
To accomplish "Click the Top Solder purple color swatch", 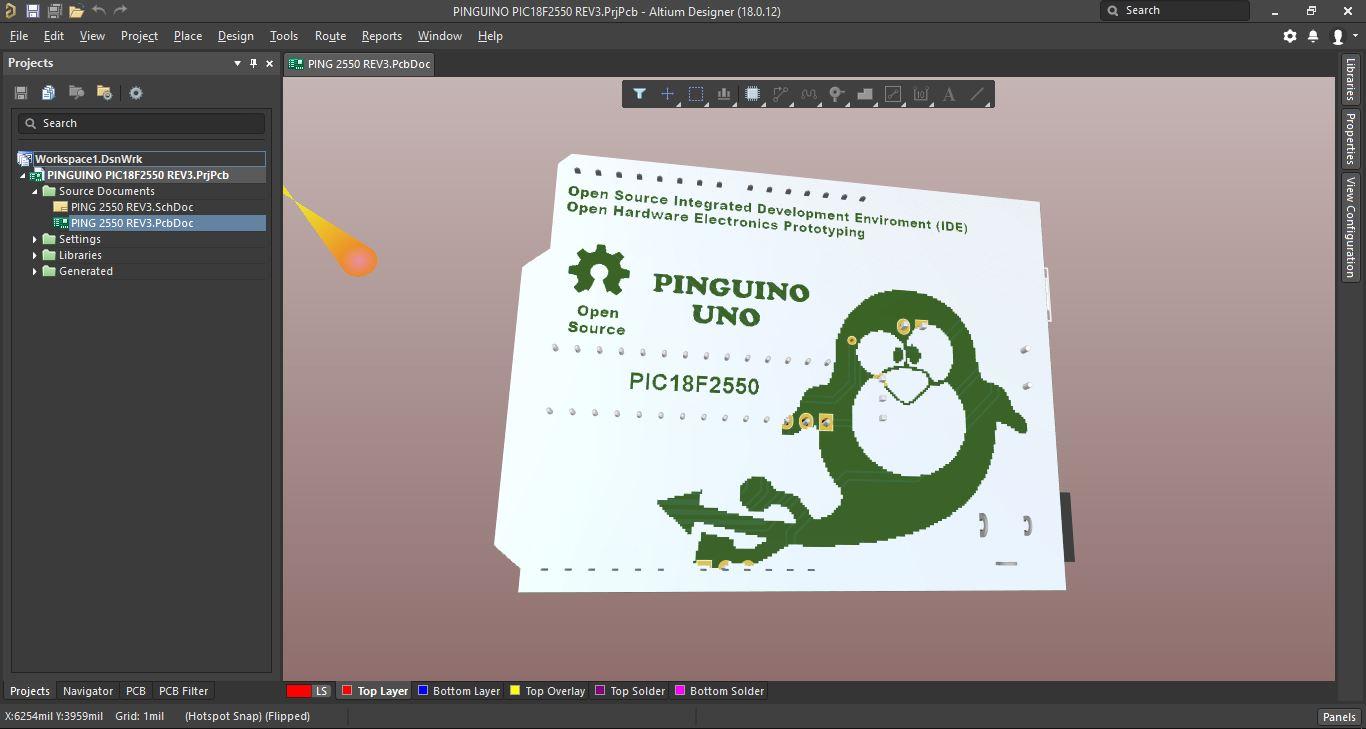I will pyautogui.click(x=600, y=691).
